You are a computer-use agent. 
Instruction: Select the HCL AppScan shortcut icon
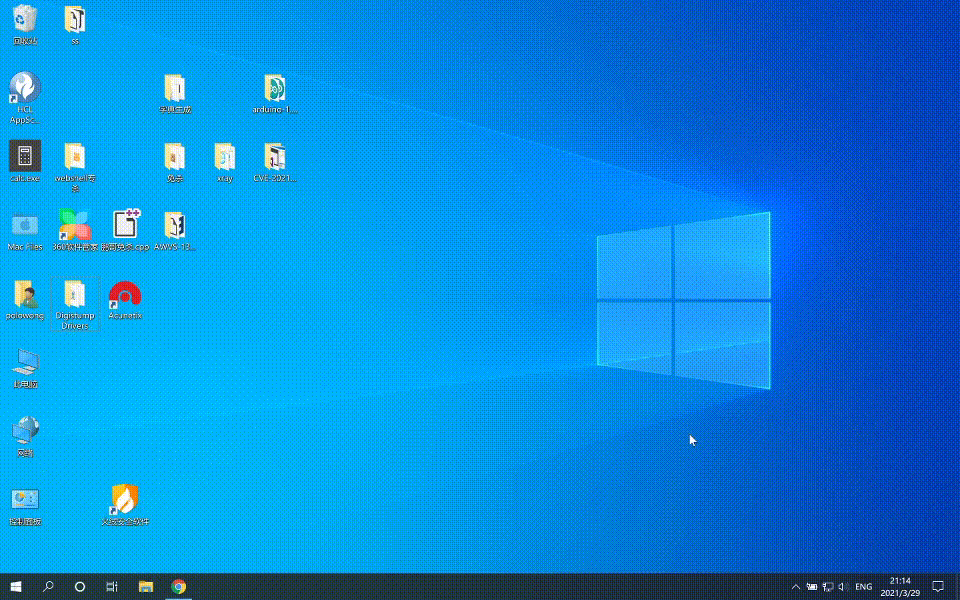pyautogui.click(x=25, y=98)
